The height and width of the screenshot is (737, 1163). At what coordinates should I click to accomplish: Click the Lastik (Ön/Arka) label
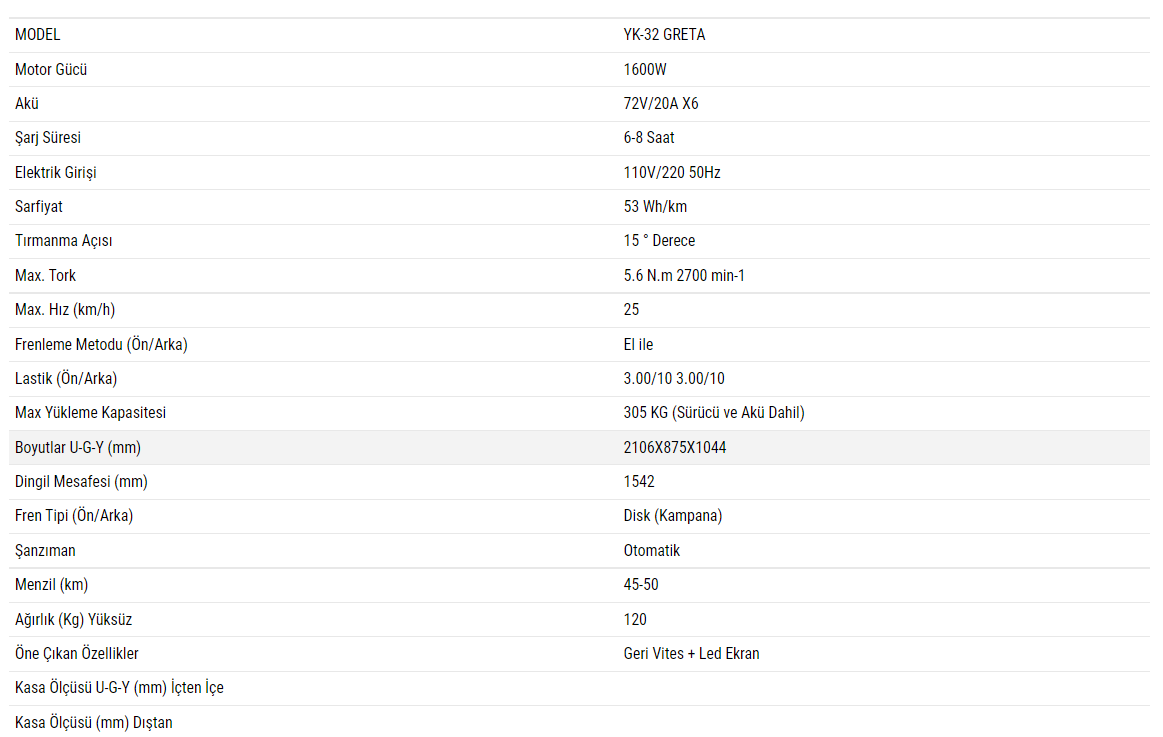pos(66,379)
